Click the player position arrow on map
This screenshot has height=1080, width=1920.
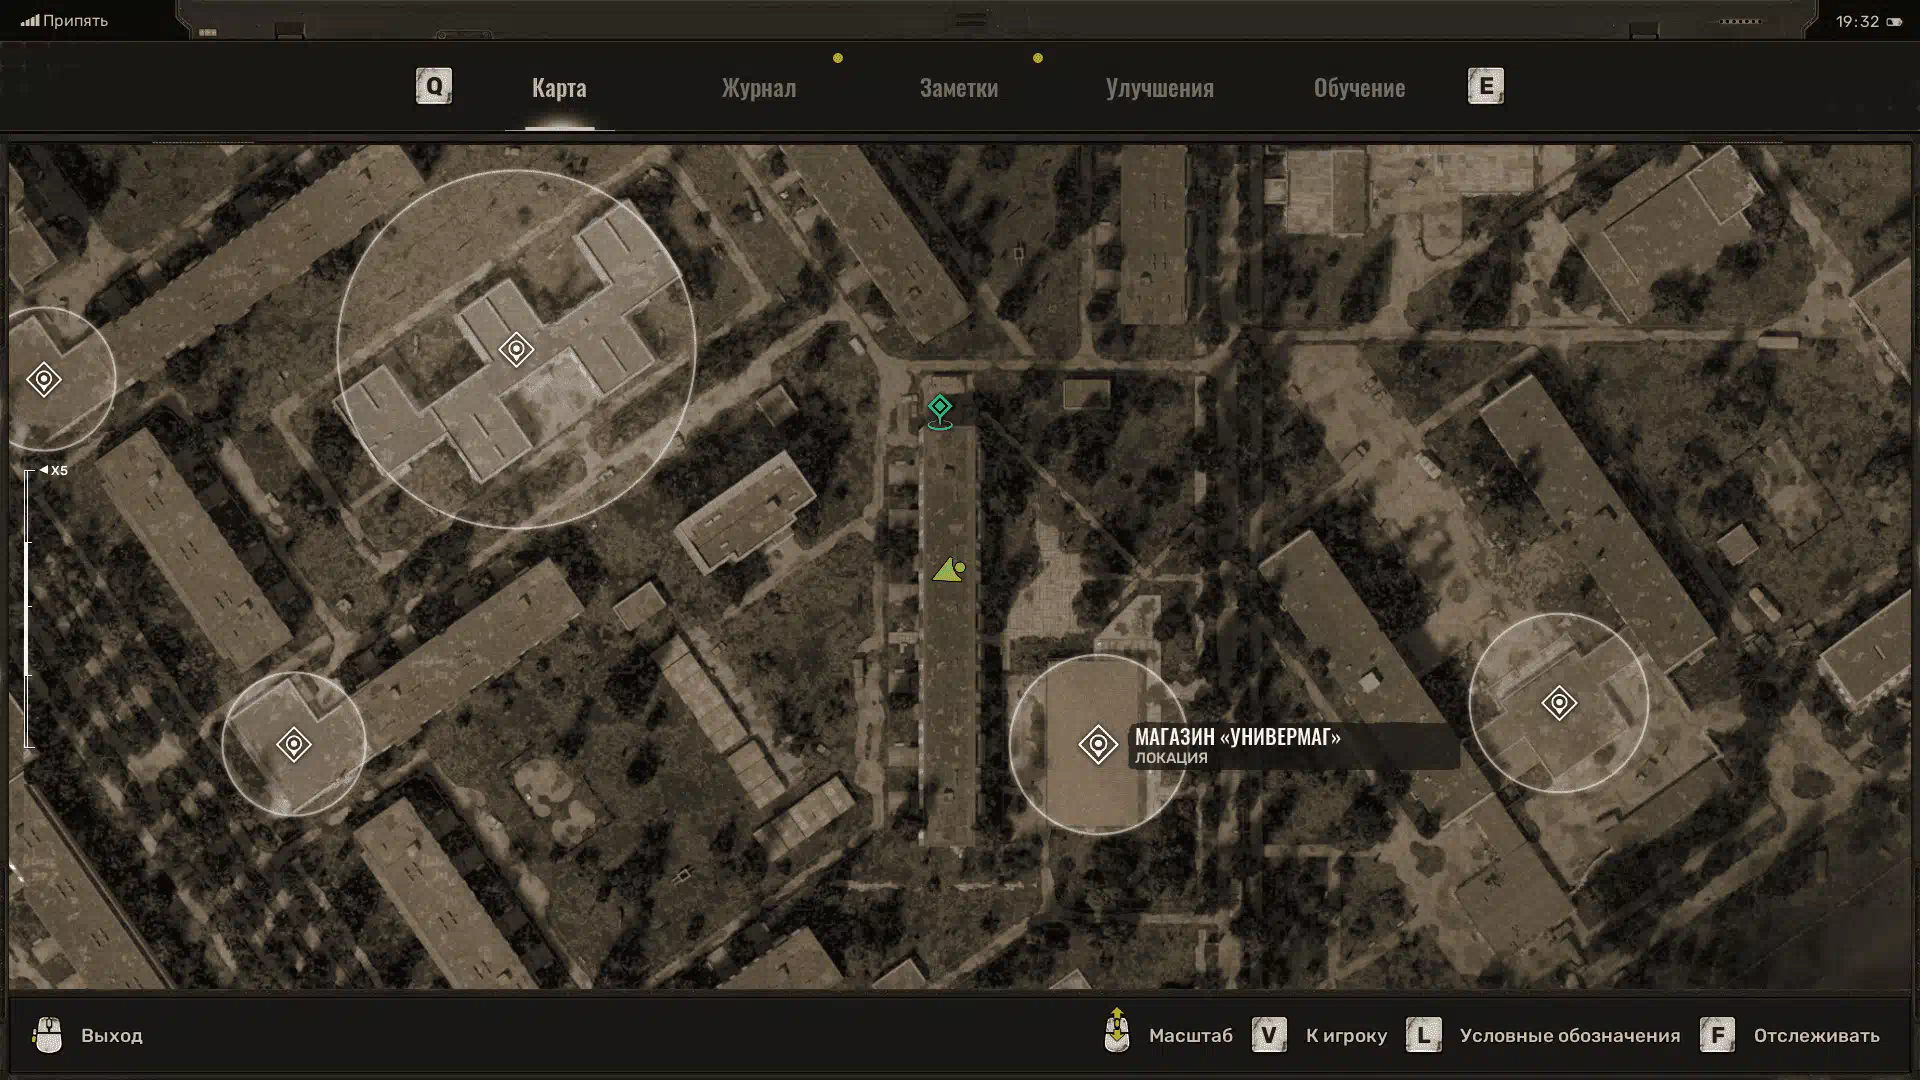coord(948,571)
